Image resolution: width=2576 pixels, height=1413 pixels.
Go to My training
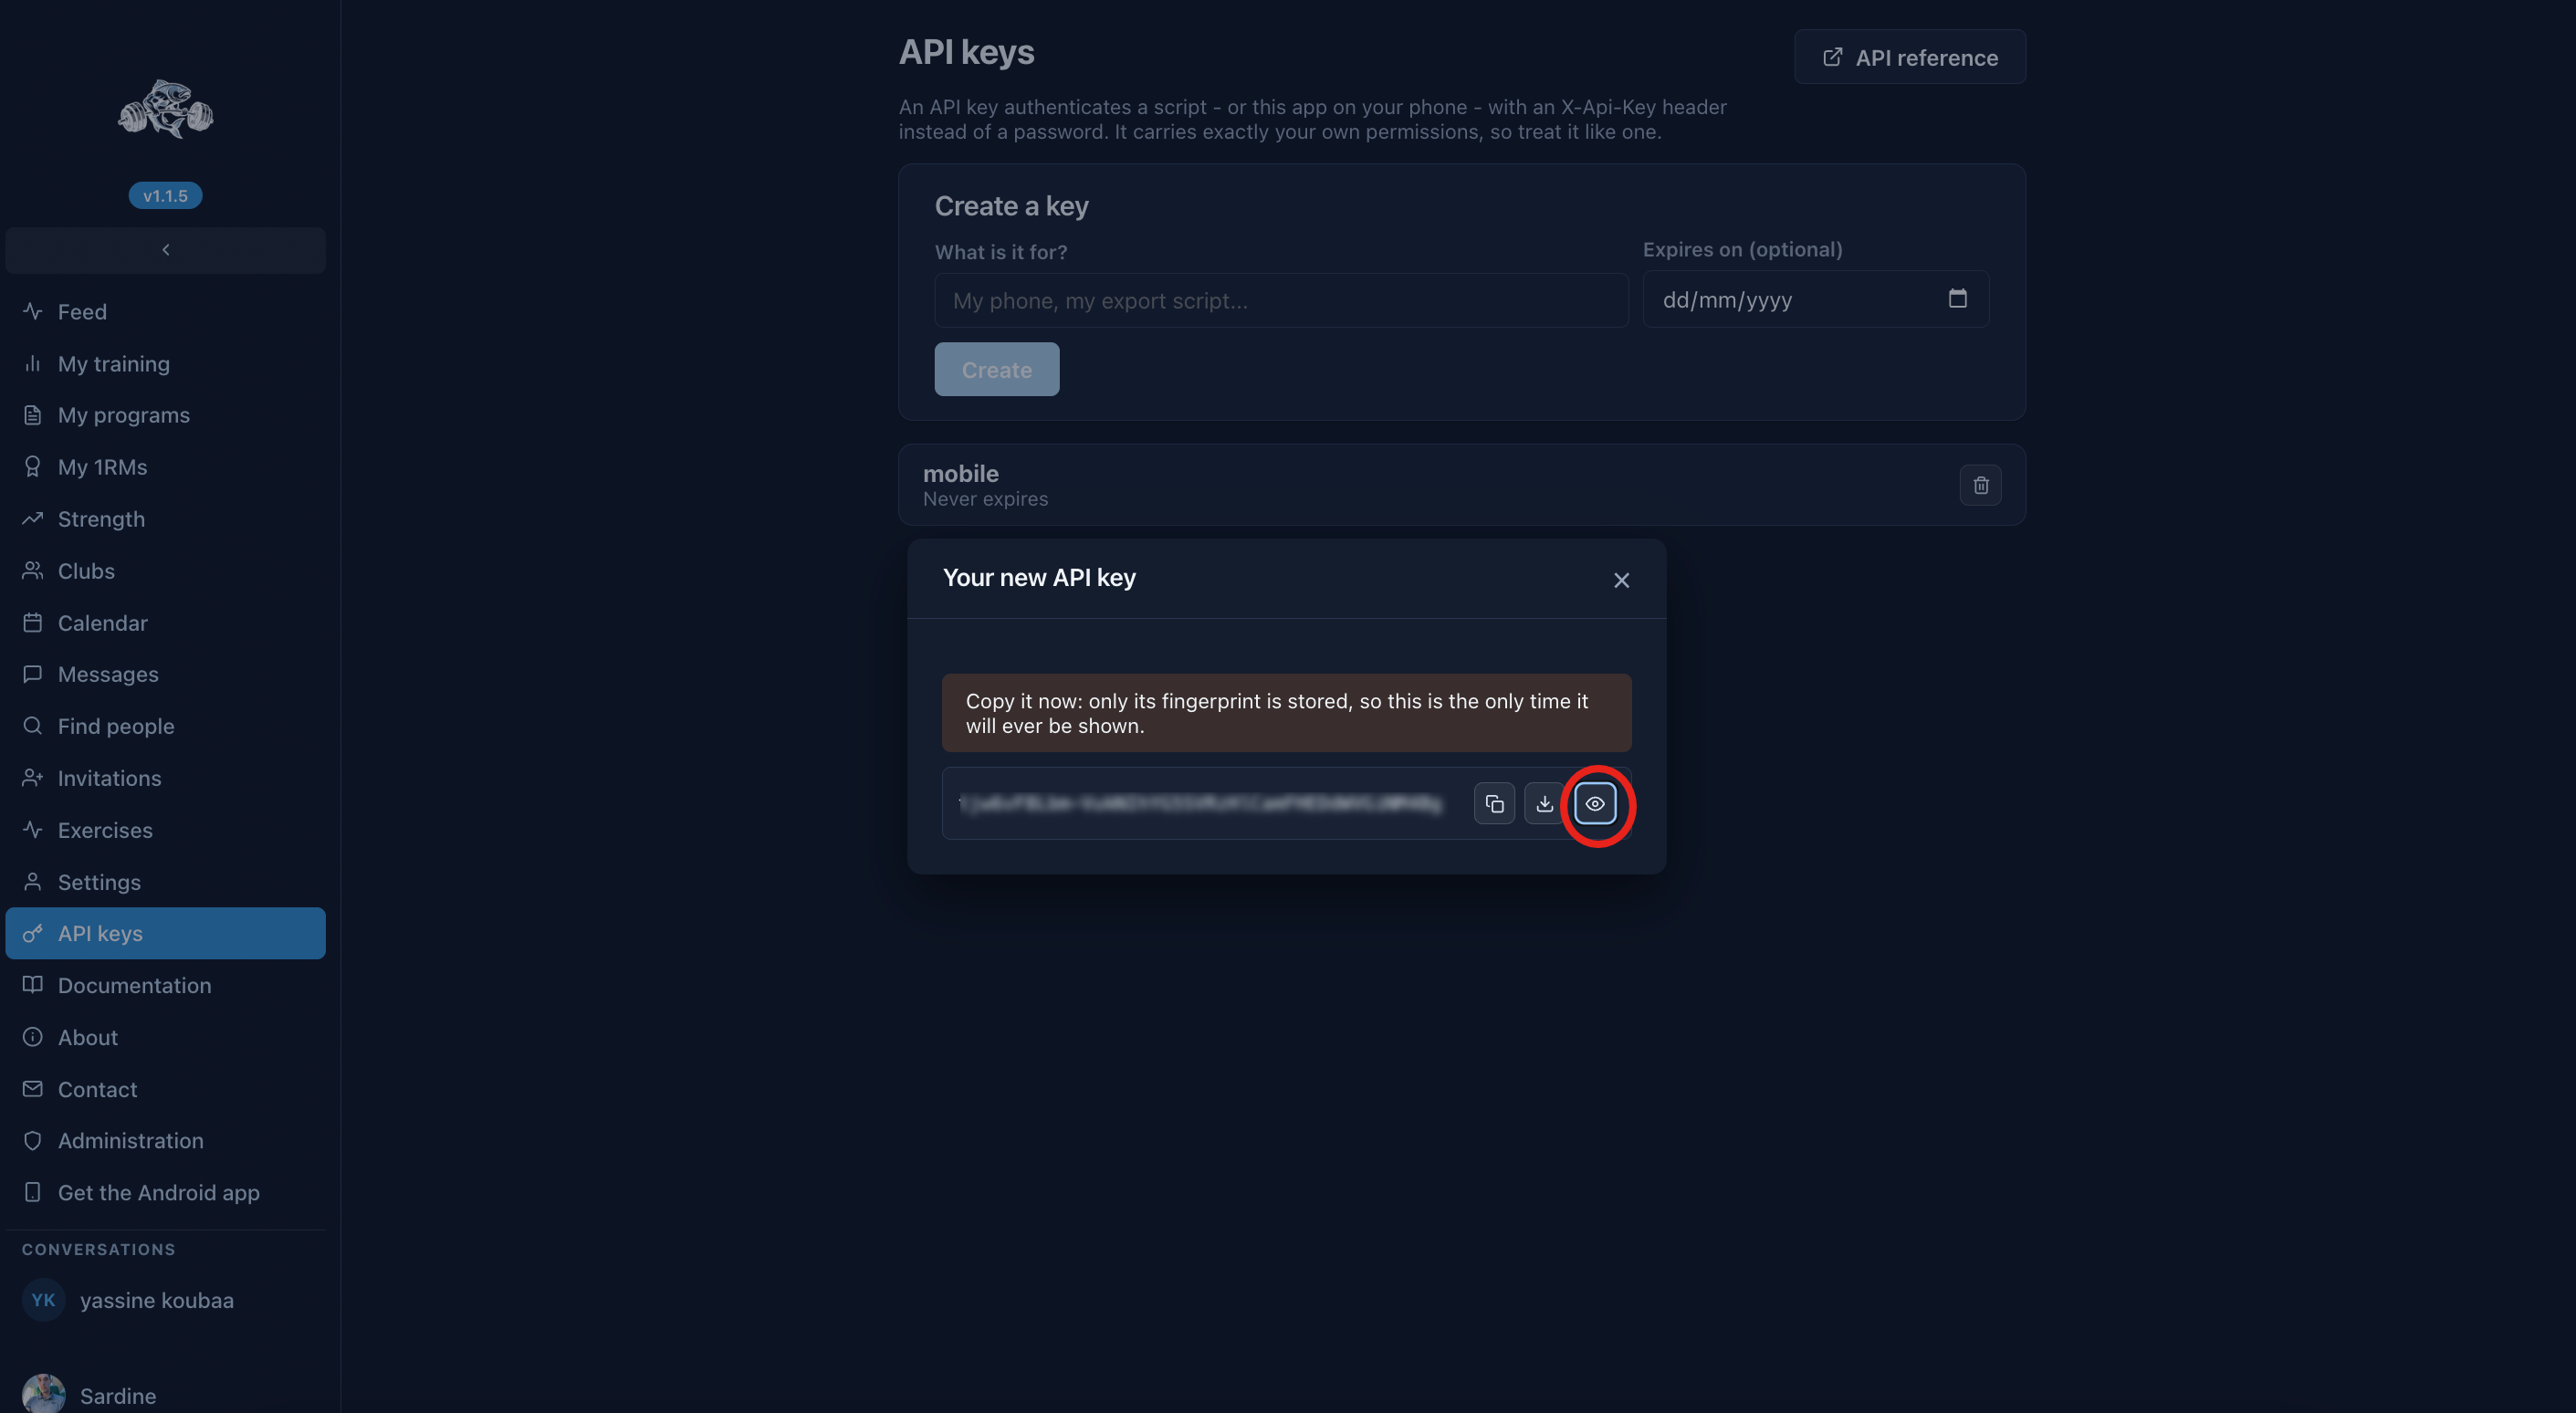point(165,364)
